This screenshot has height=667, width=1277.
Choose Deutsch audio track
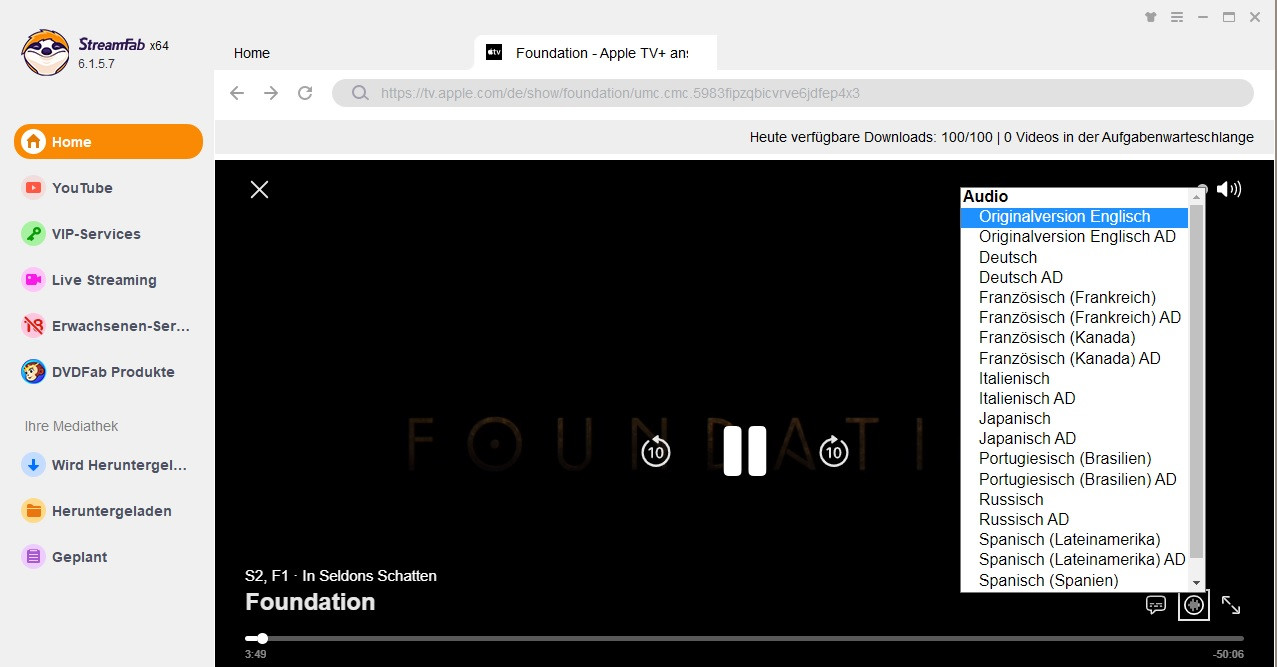pyautogui.click(x=1074, y=257)
